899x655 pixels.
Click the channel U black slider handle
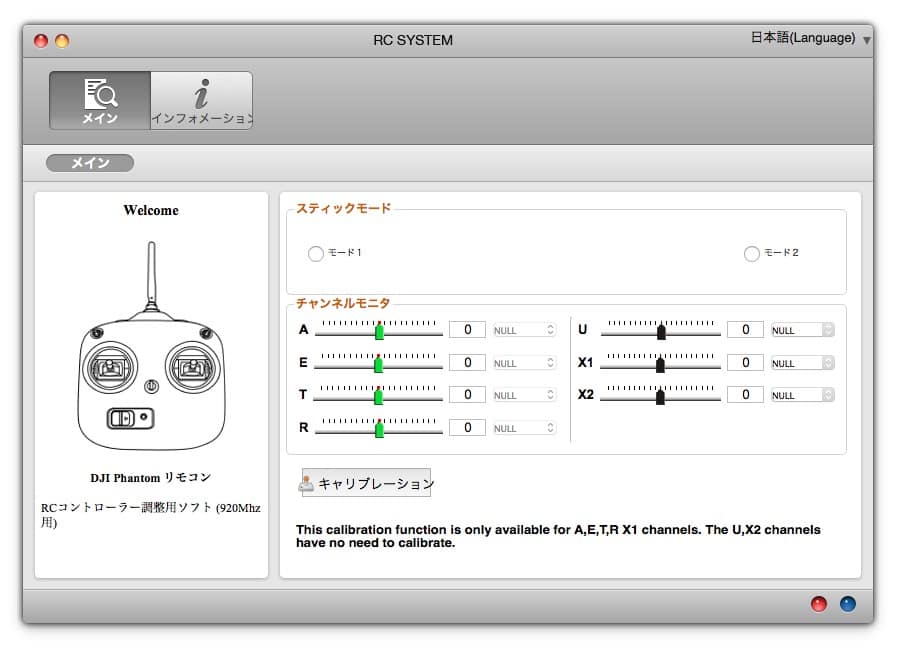tap(661, 331)
